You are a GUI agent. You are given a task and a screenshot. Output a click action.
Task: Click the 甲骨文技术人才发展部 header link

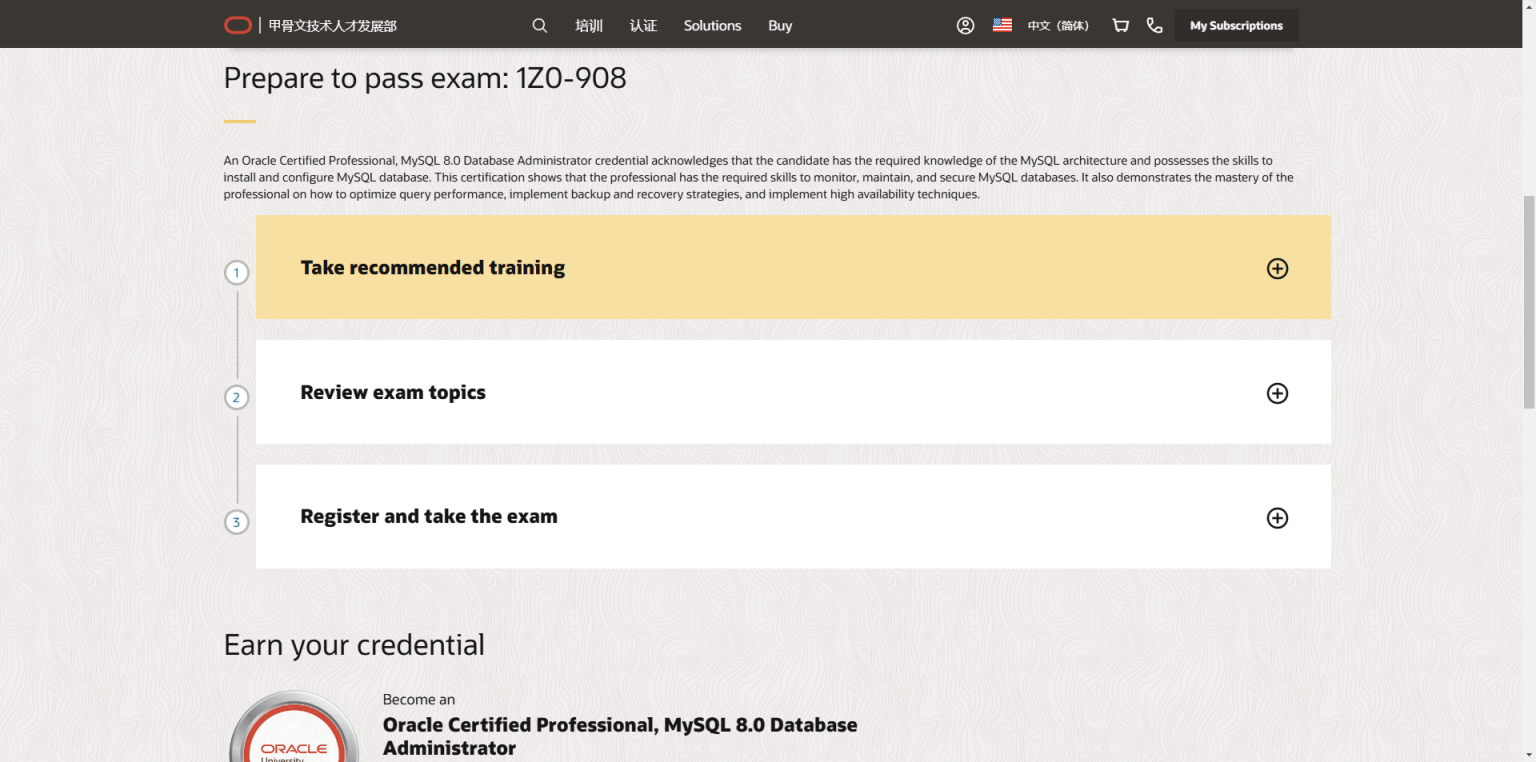[331, 25]
